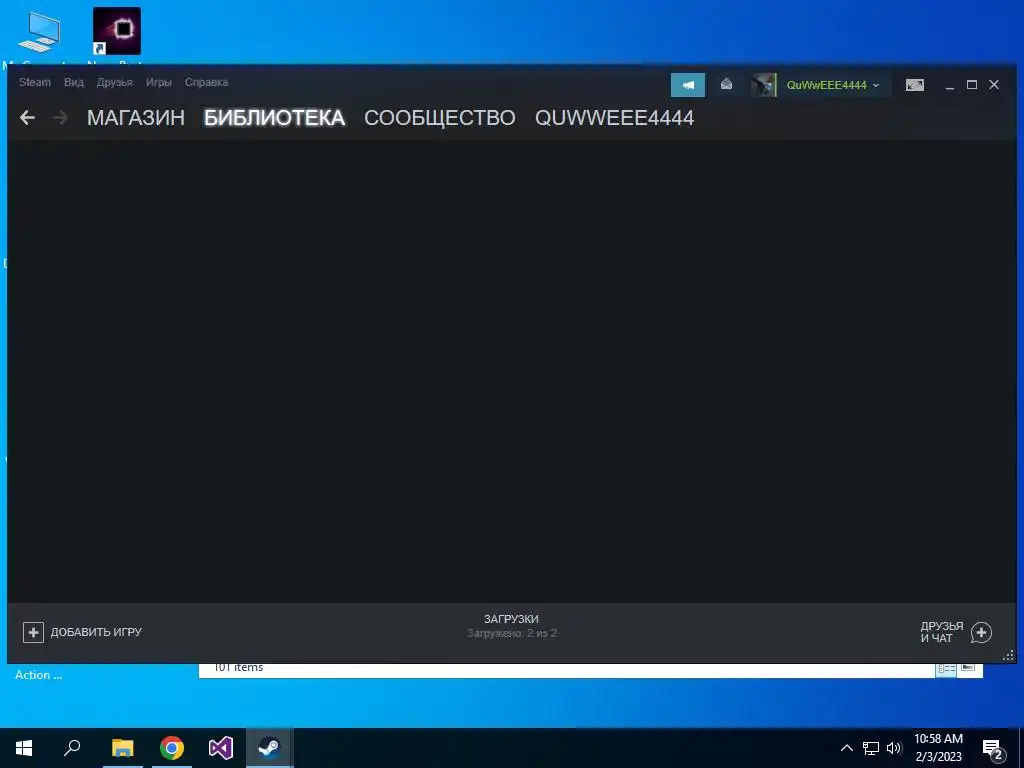Select the My Computer desktop icon
The width and height of the screenshot is (1024, 768).
[x=38, y=33]
